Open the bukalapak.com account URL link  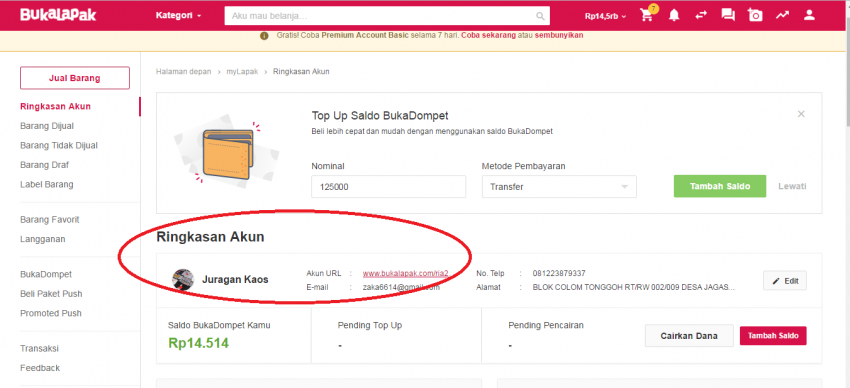pyautogui.click(x=405, y=274)
